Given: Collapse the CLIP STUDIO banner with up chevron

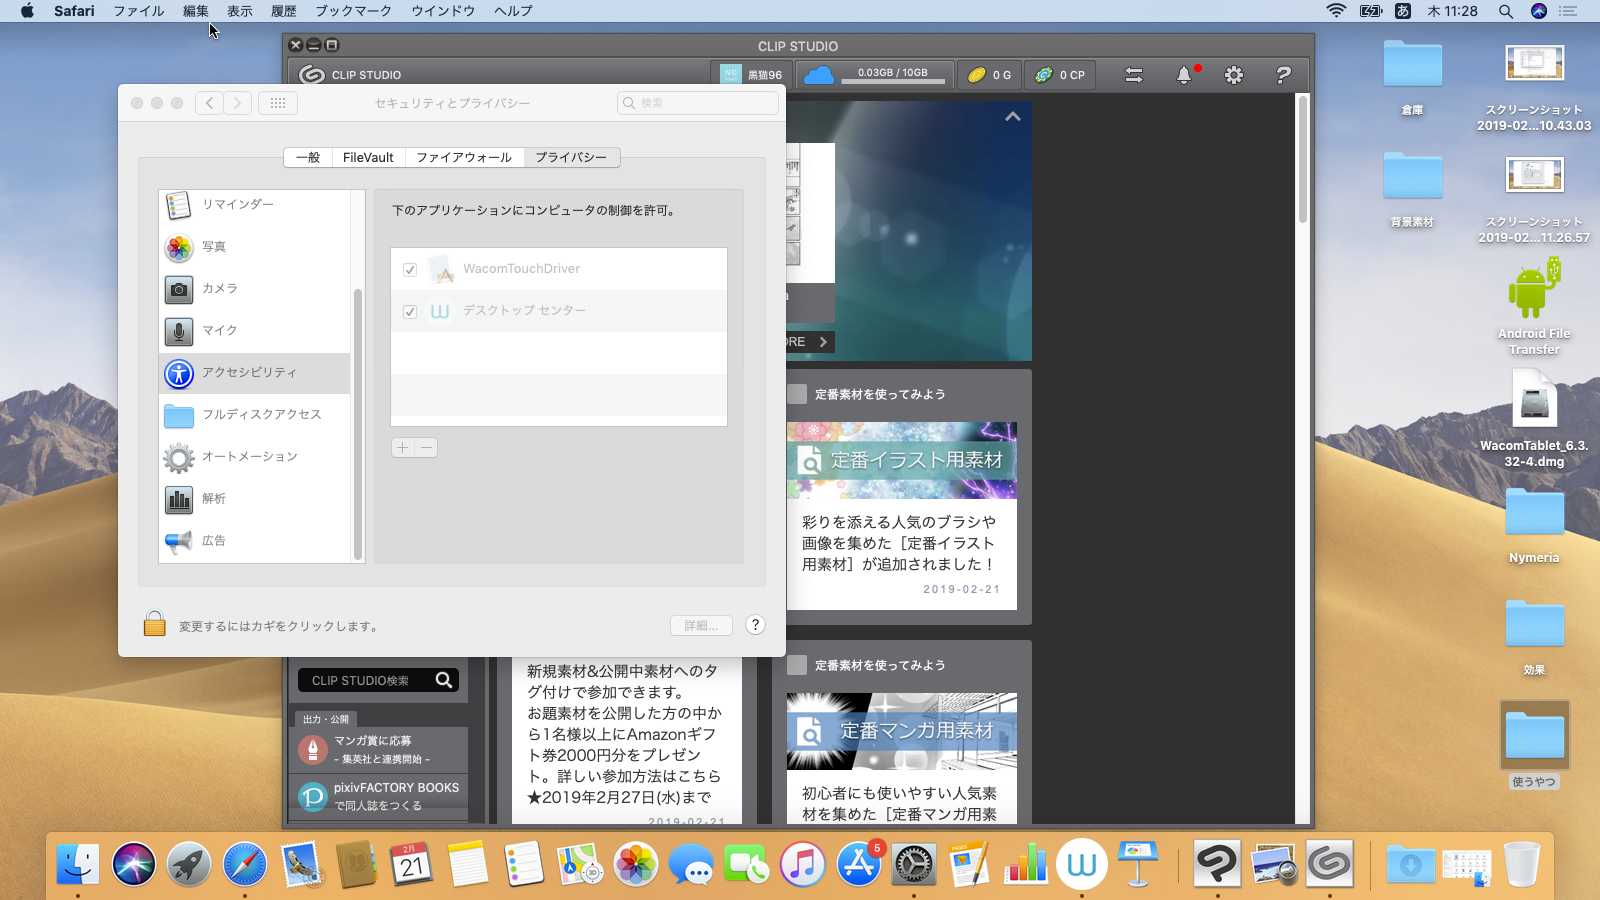Looking at the screenshot, I should coord(1013,116).
